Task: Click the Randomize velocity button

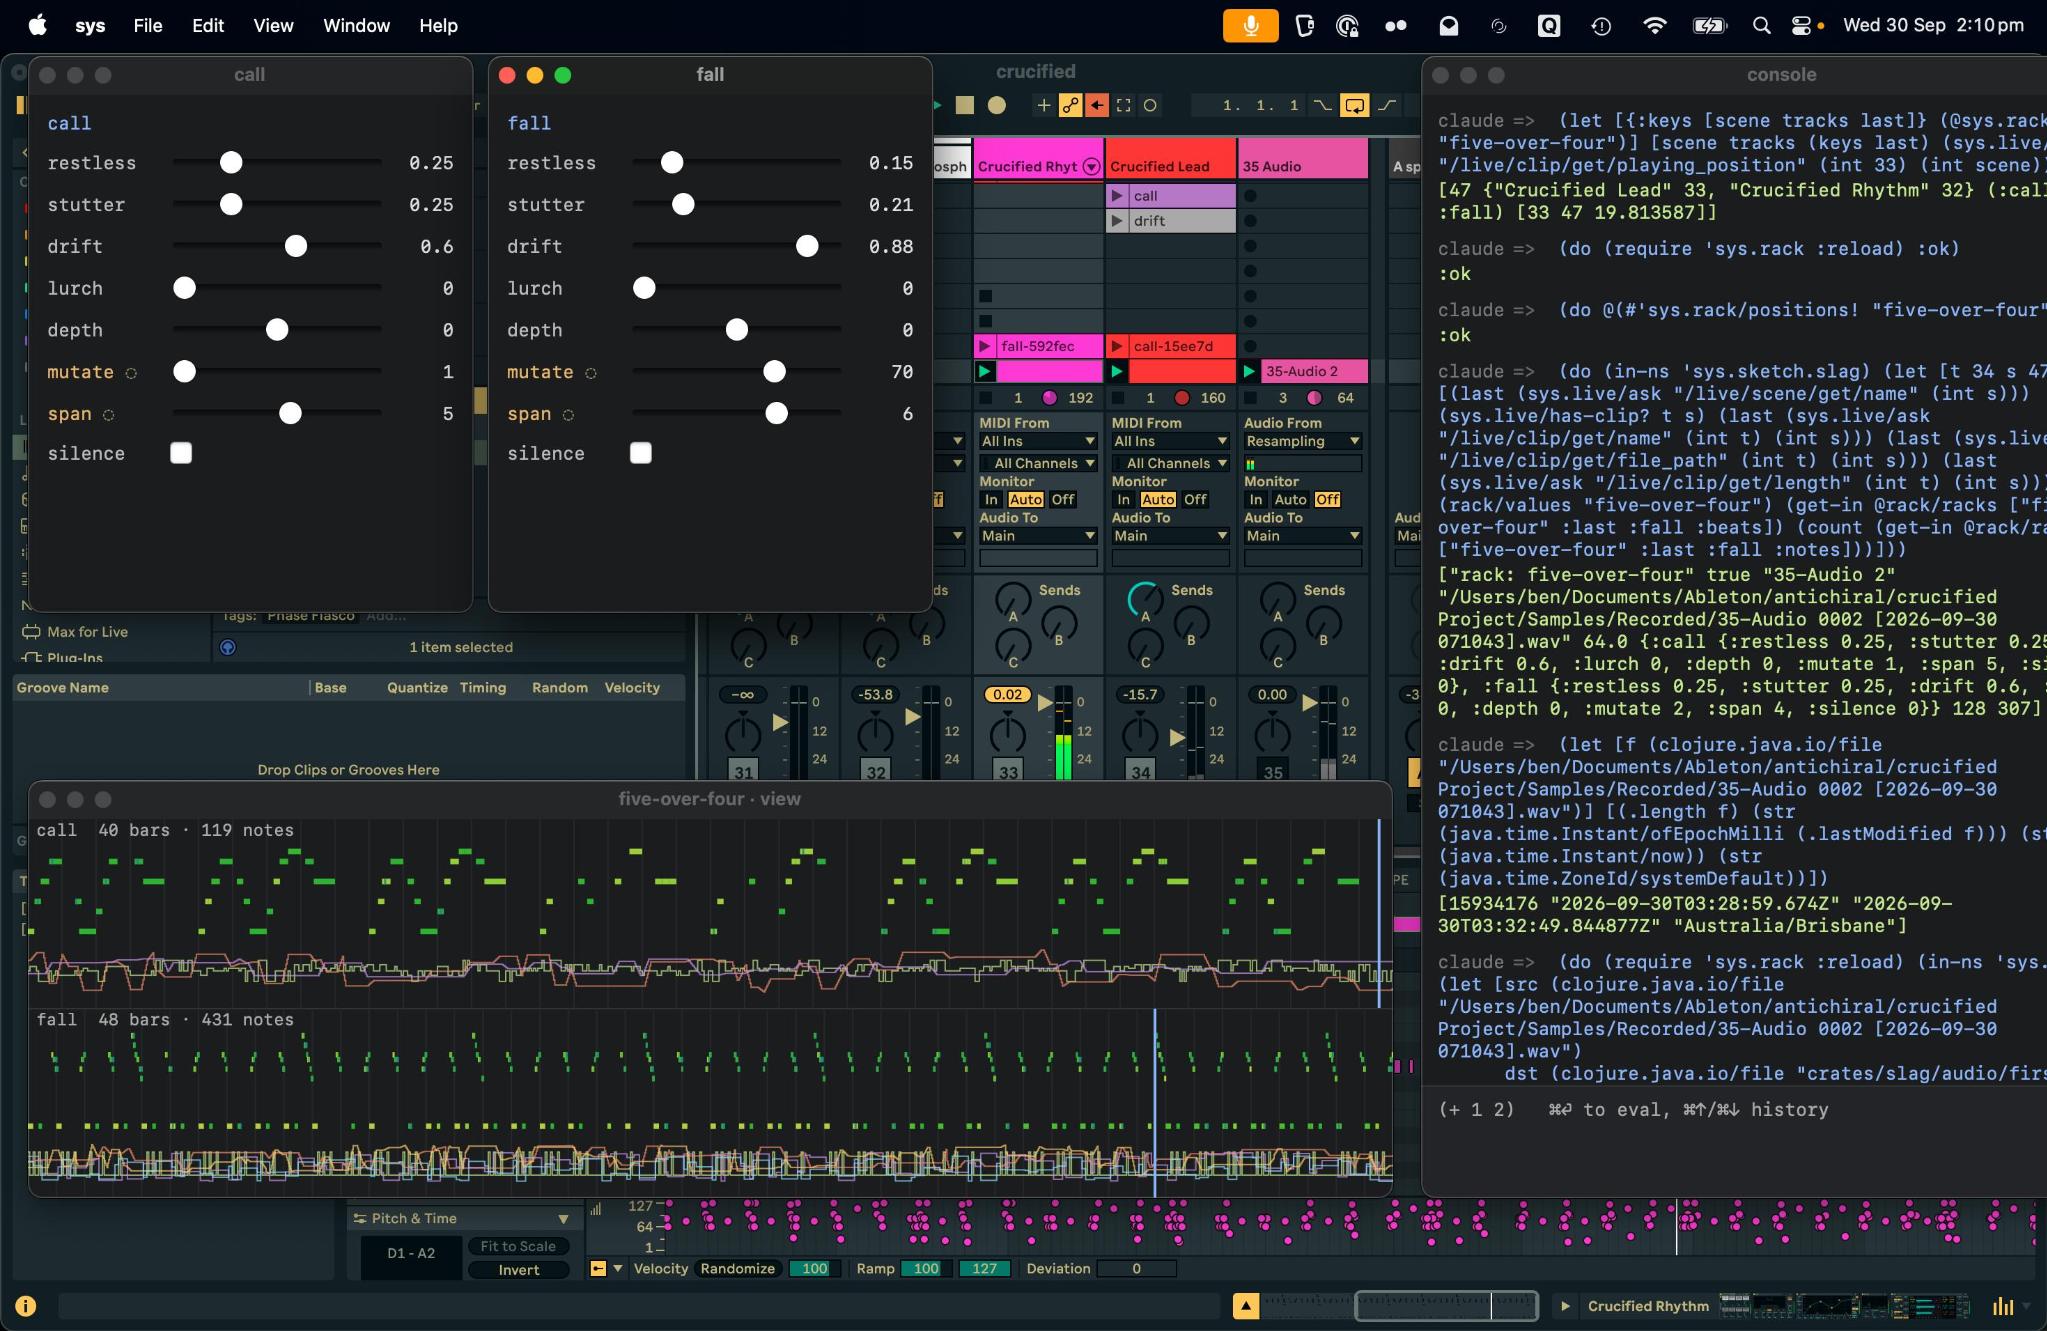Action: pyautogui.click(x=738, y=1268)
